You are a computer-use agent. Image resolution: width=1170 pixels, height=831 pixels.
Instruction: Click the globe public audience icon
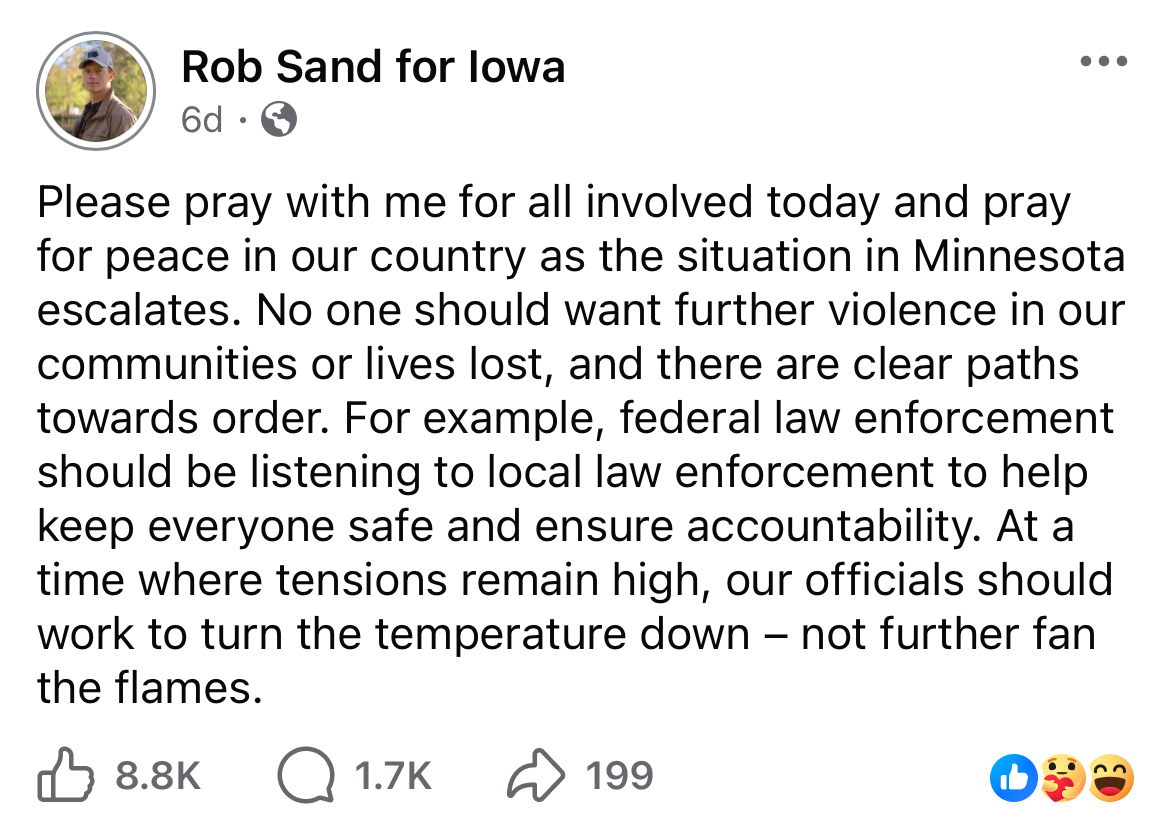[x=279, y=121]
